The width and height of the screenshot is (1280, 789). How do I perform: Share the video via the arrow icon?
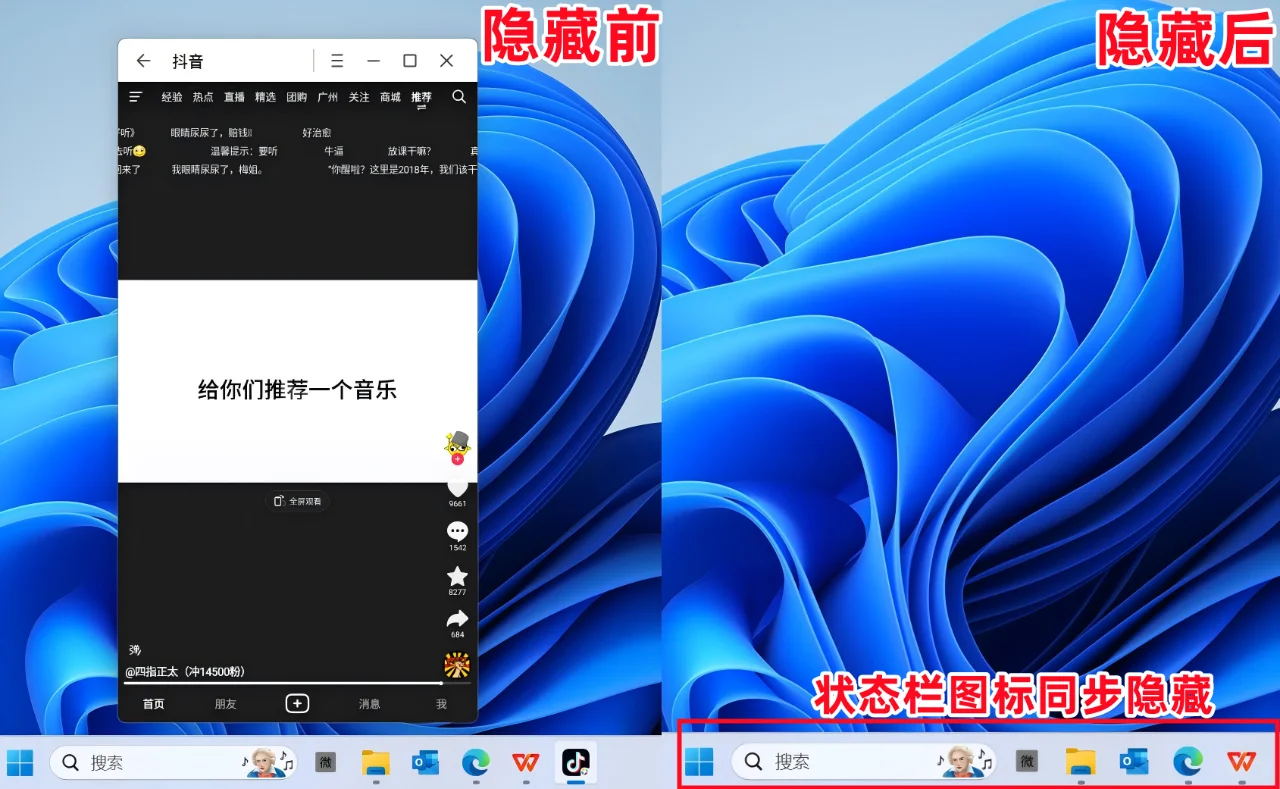click(x=457, y=619)
